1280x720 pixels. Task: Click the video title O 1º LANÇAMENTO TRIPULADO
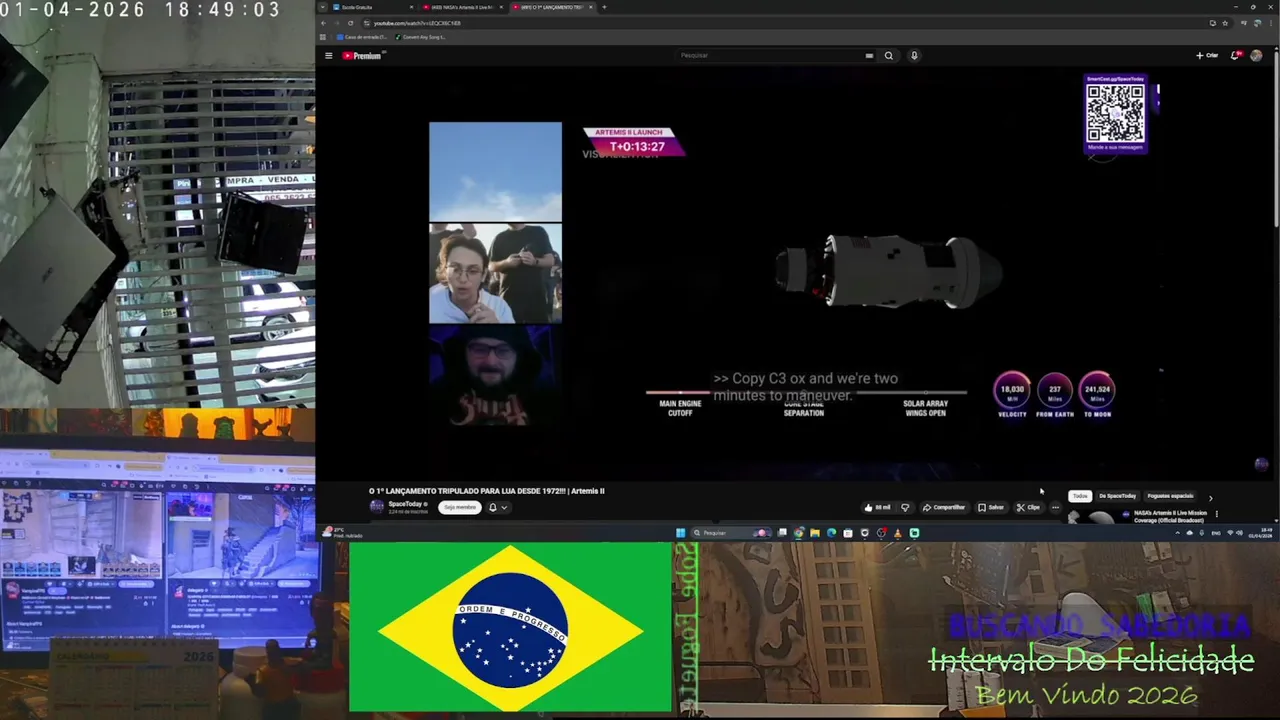click(x=486, y=491)
